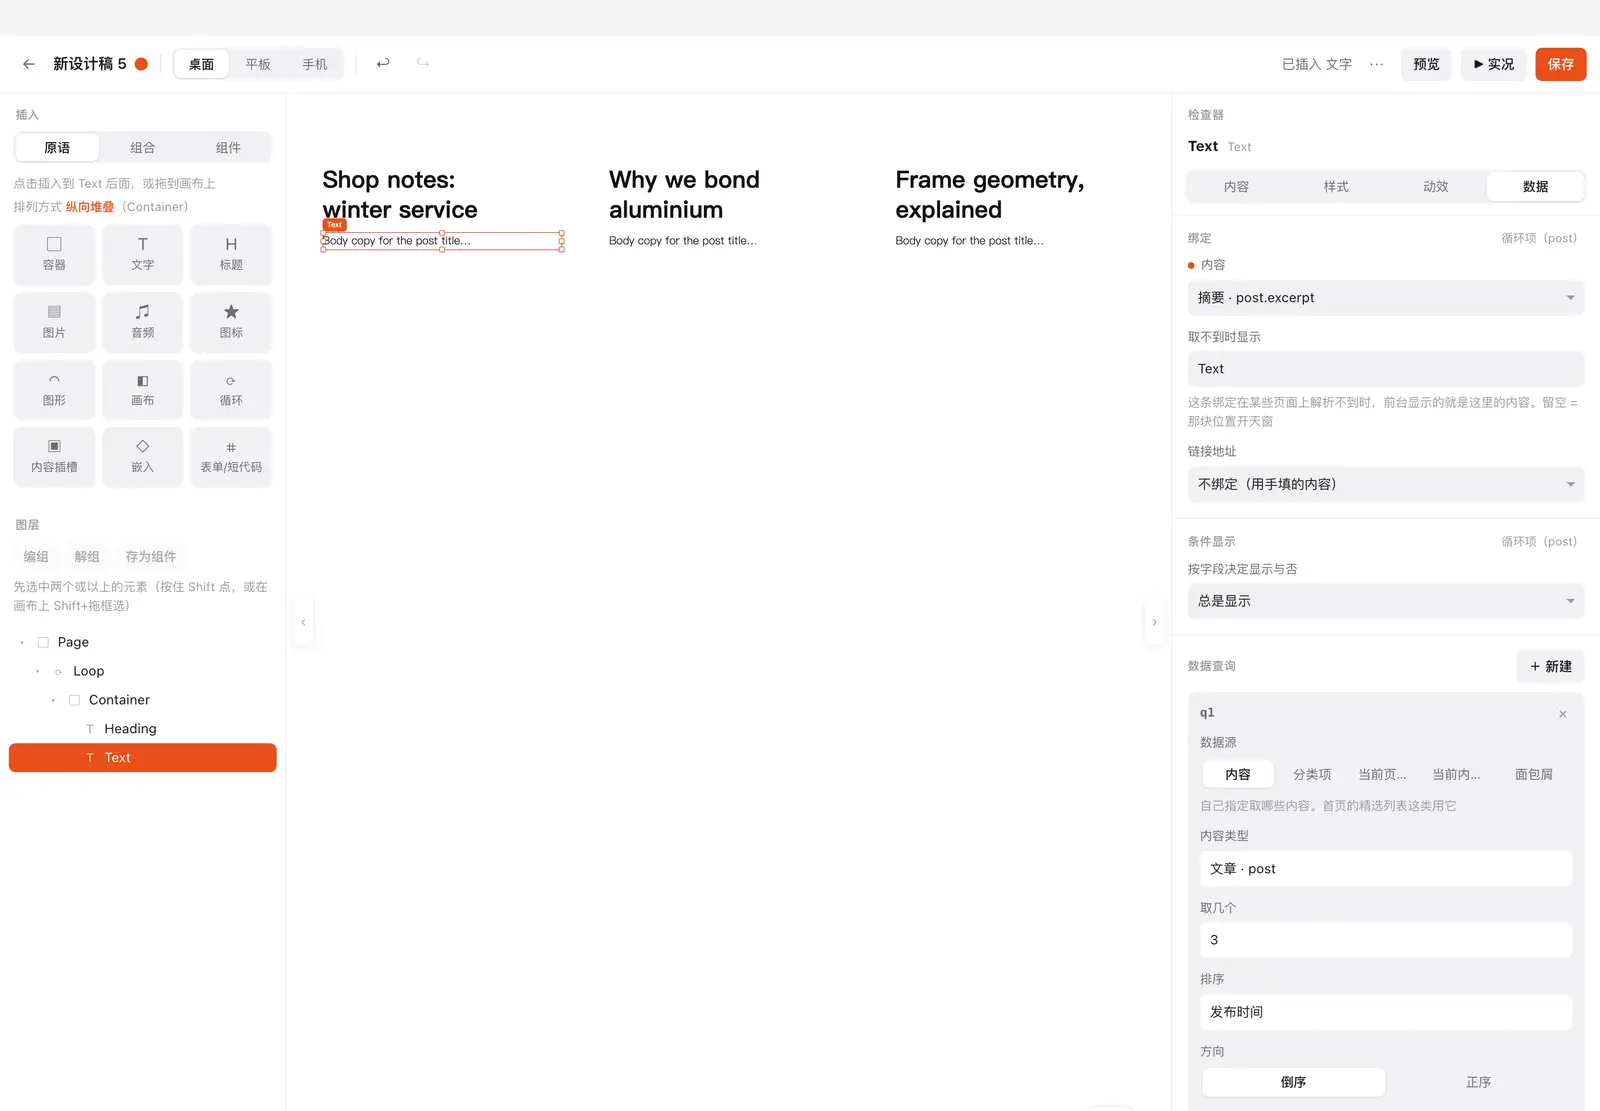This screenshot has height=1111, width=1600.
Task: Click the 实况 live button
Action: [x=1494, y=64]
